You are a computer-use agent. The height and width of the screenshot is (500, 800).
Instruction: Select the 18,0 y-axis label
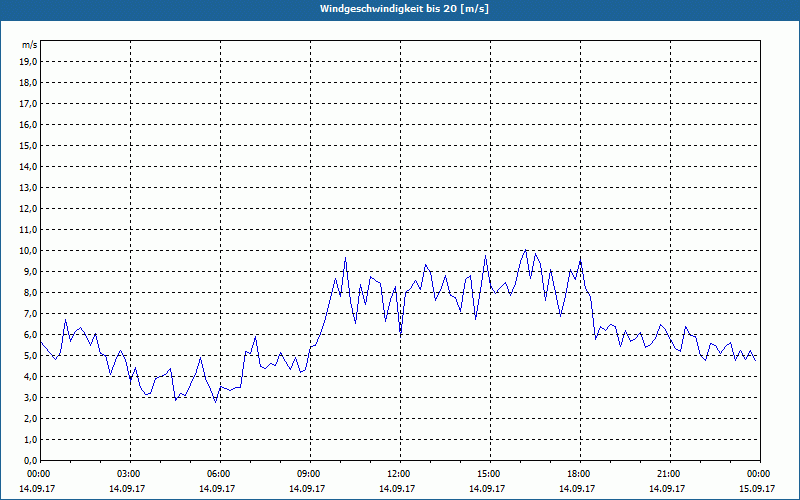coord(28,83)
